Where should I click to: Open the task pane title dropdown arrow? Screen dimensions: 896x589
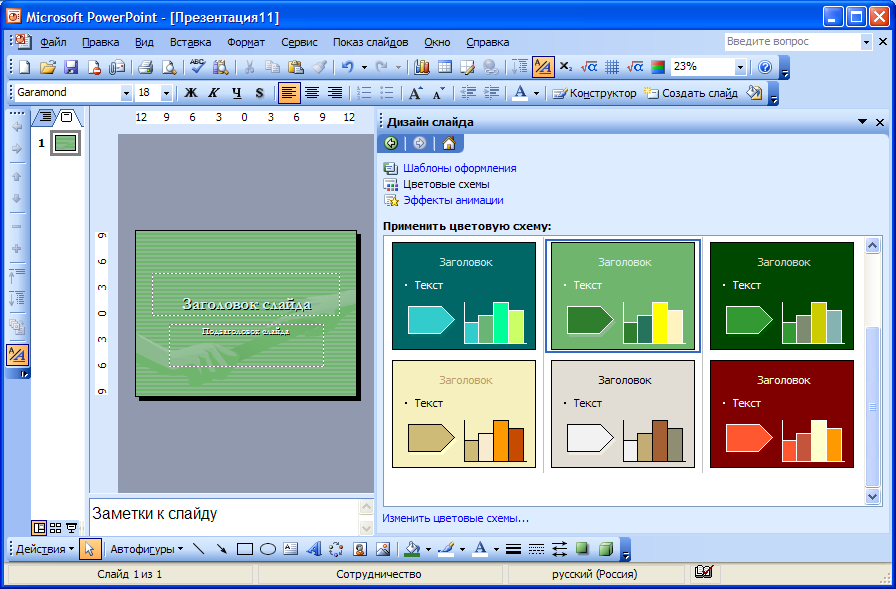point(862,122)
